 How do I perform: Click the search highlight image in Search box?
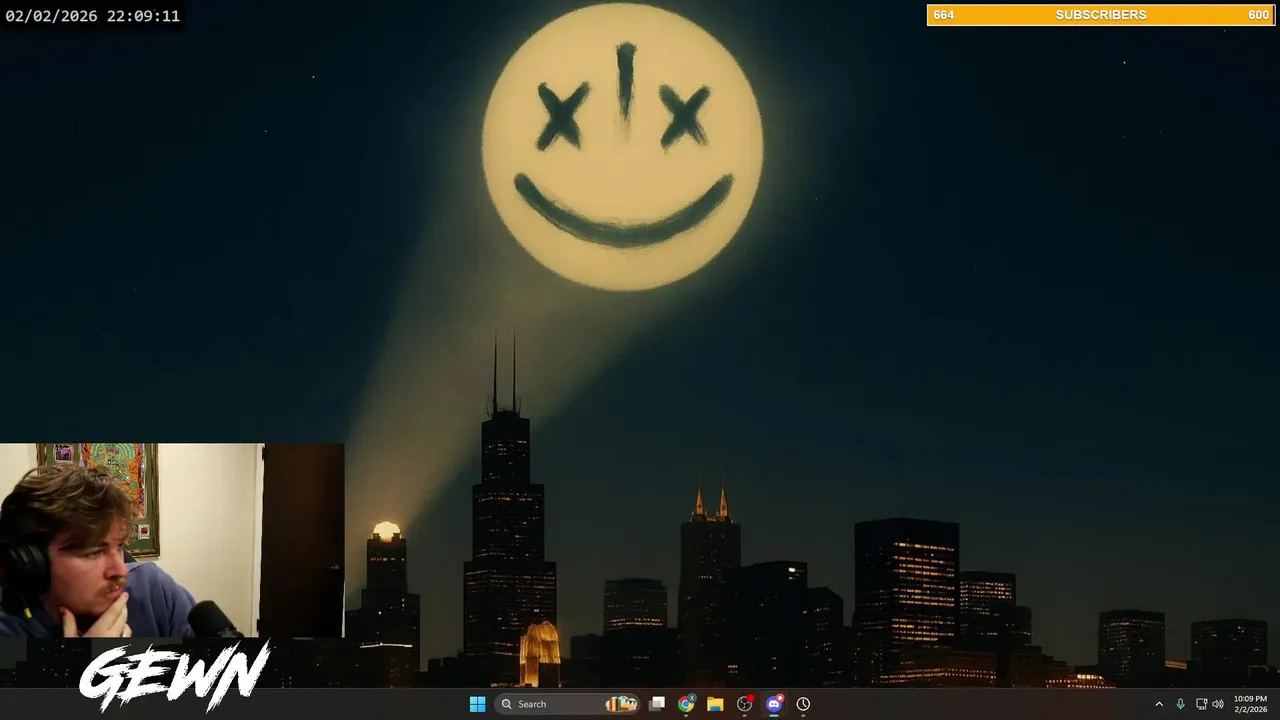621,704
